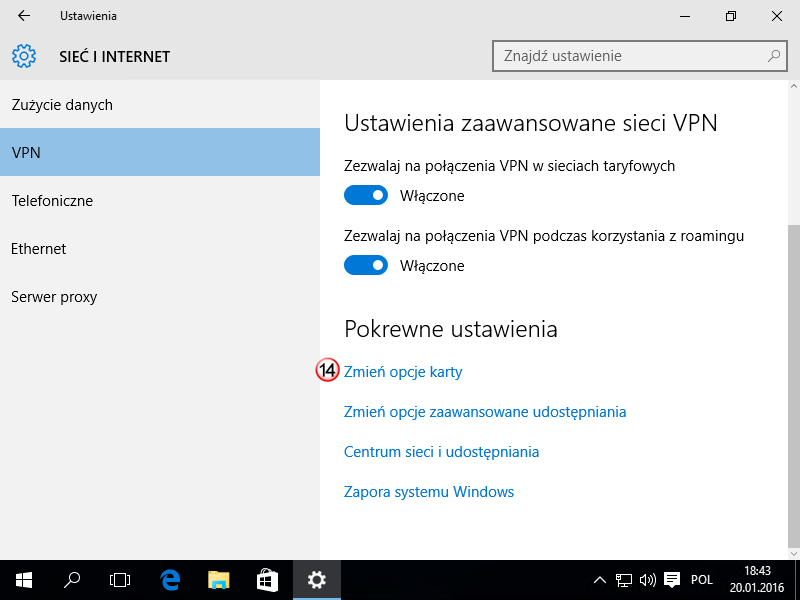
Task: Select the VPN sidebar item
Action: point(160,152)
